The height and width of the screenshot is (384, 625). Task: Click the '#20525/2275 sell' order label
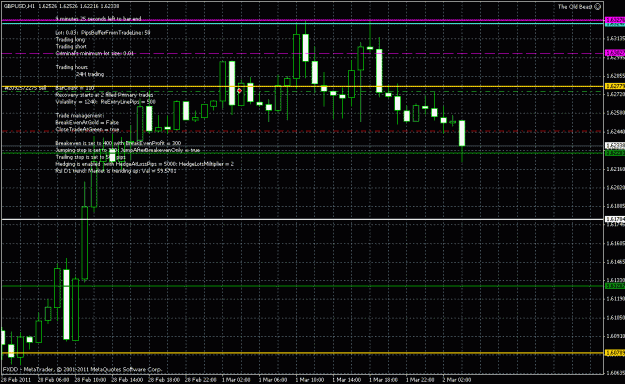pos(25,87)
